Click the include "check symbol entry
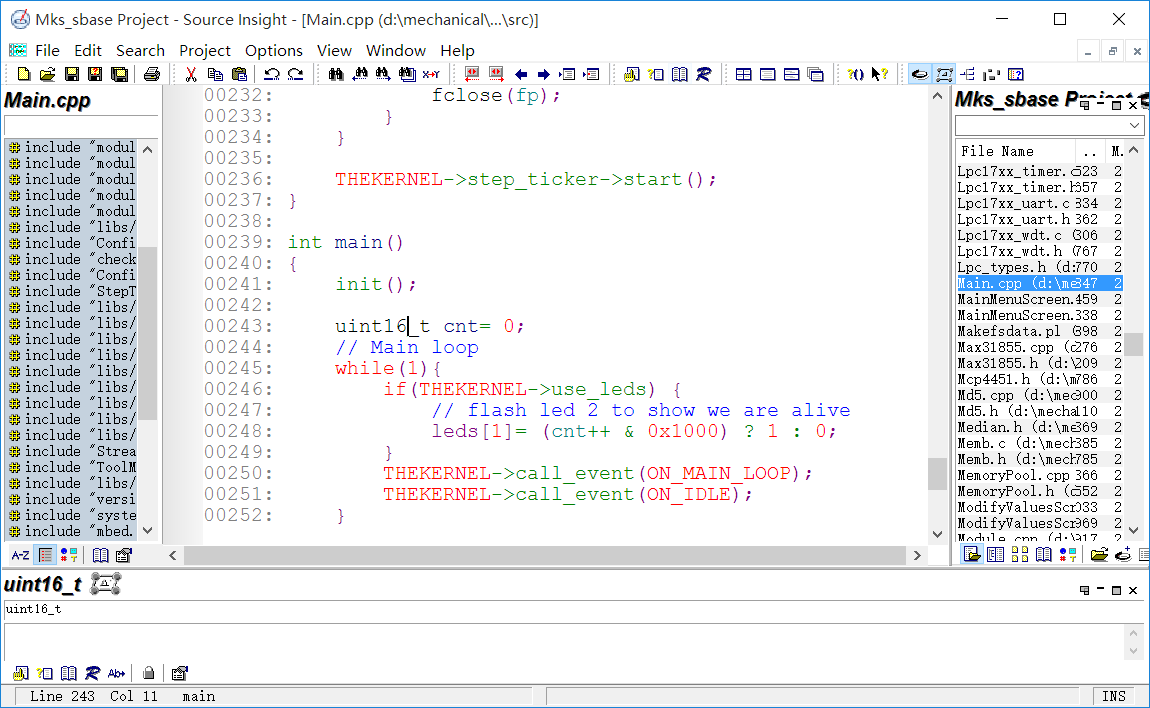Image resolution: width=1150 pixels, height=708 pixels. [73, 259]
